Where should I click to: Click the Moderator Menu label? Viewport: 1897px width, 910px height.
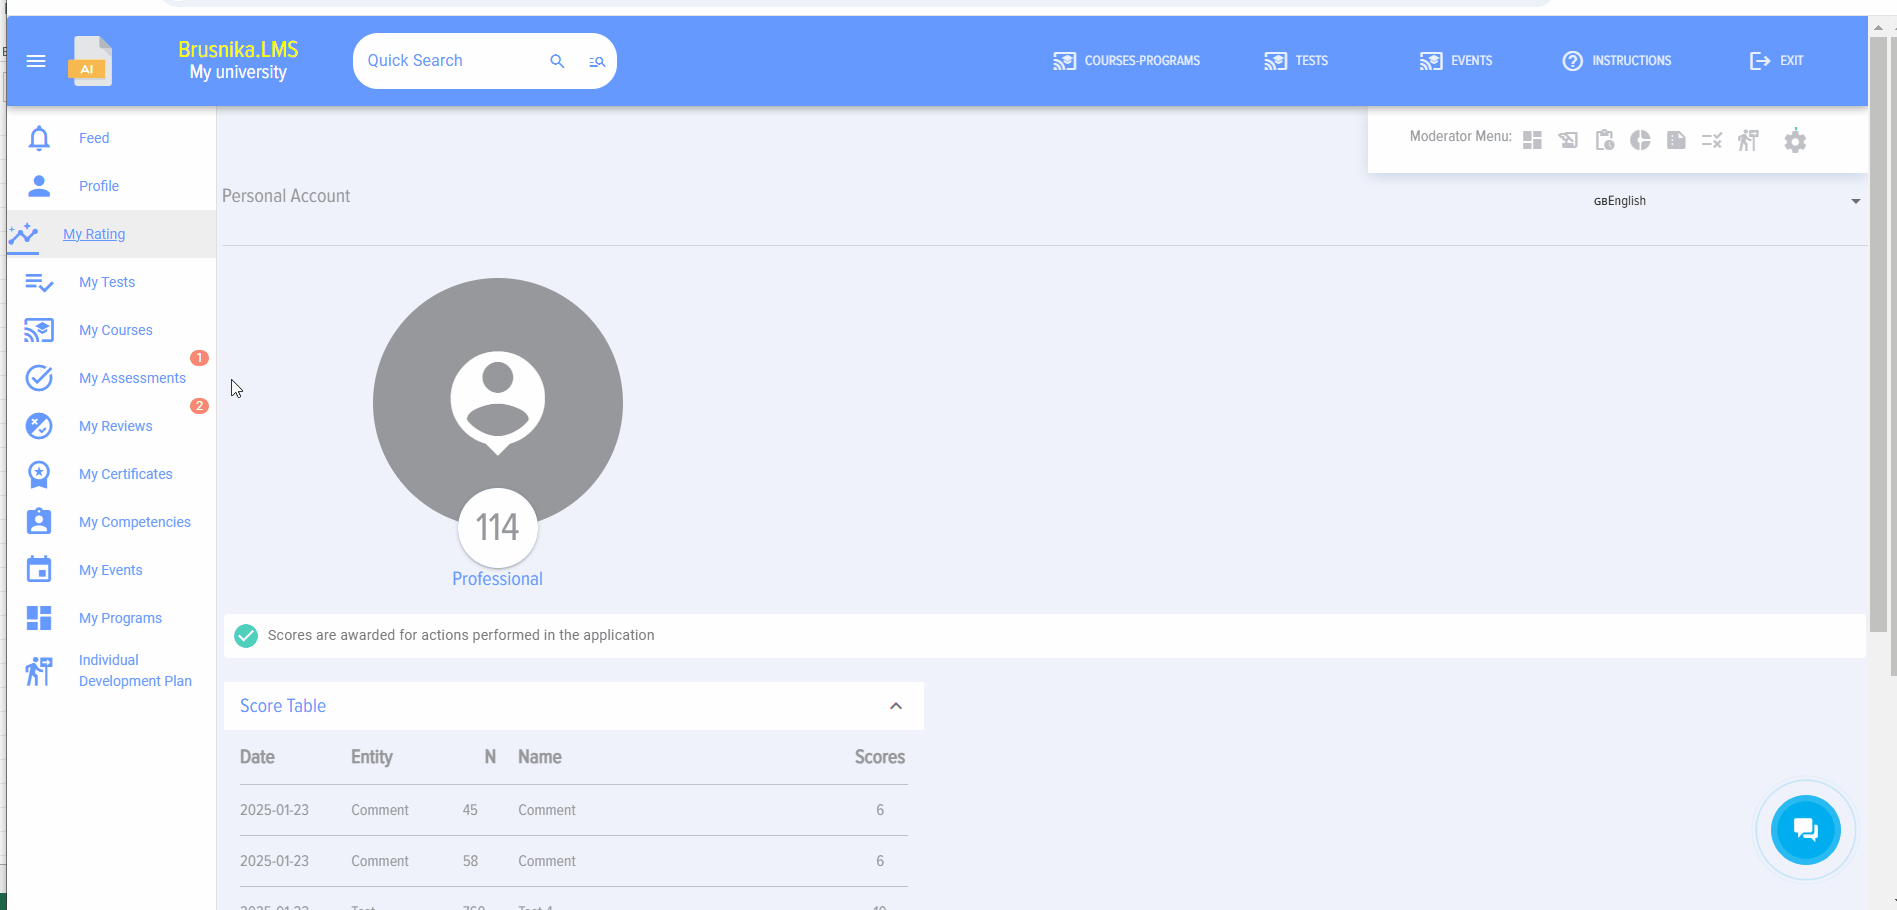tap(1460, 136)
